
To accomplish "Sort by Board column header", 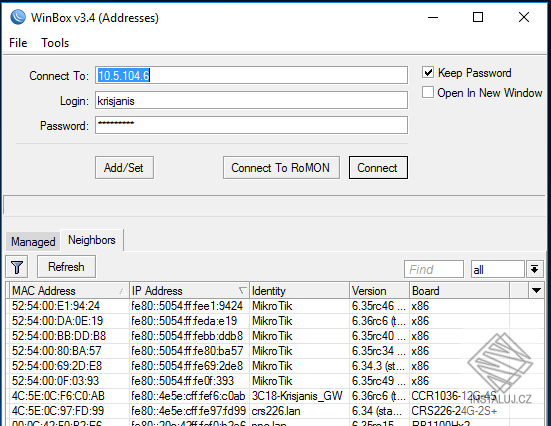I will (x=459, y=291).
